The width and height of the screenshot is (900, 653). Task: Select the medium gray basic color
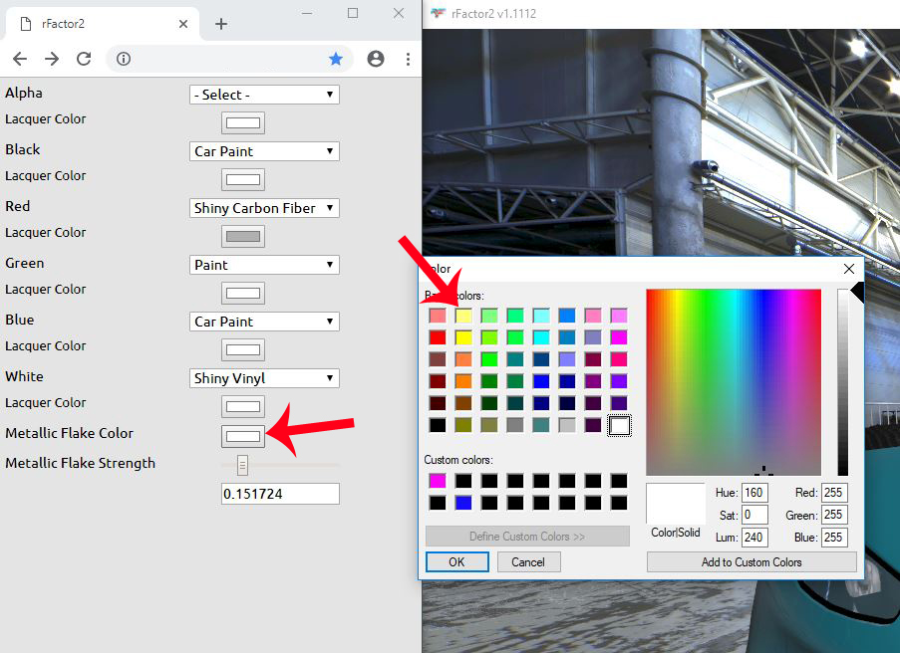pyautogui.click(x=515, y=425)
